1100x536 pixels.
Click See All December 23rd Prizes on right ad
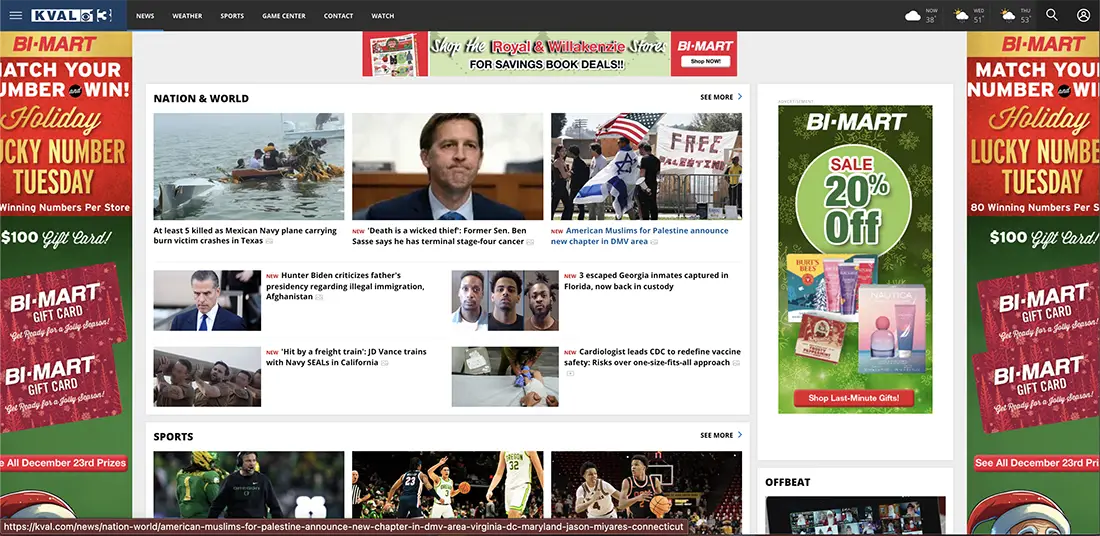click(1037, 463)
